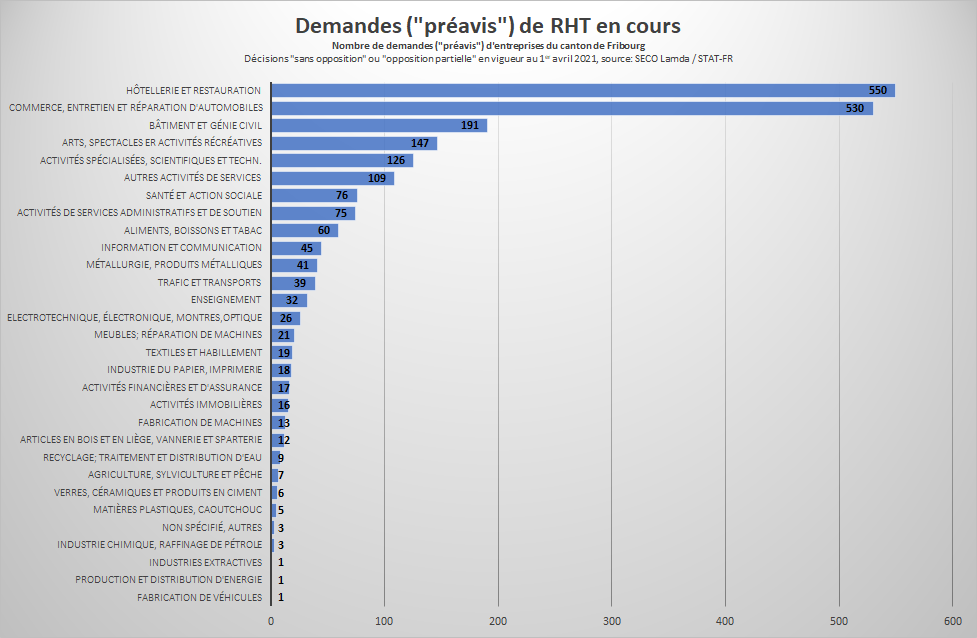The width and height of the screenshot is (977, 638).
Task: Select the Hôtellerie et Restauration bar
Action: point(582,90)
